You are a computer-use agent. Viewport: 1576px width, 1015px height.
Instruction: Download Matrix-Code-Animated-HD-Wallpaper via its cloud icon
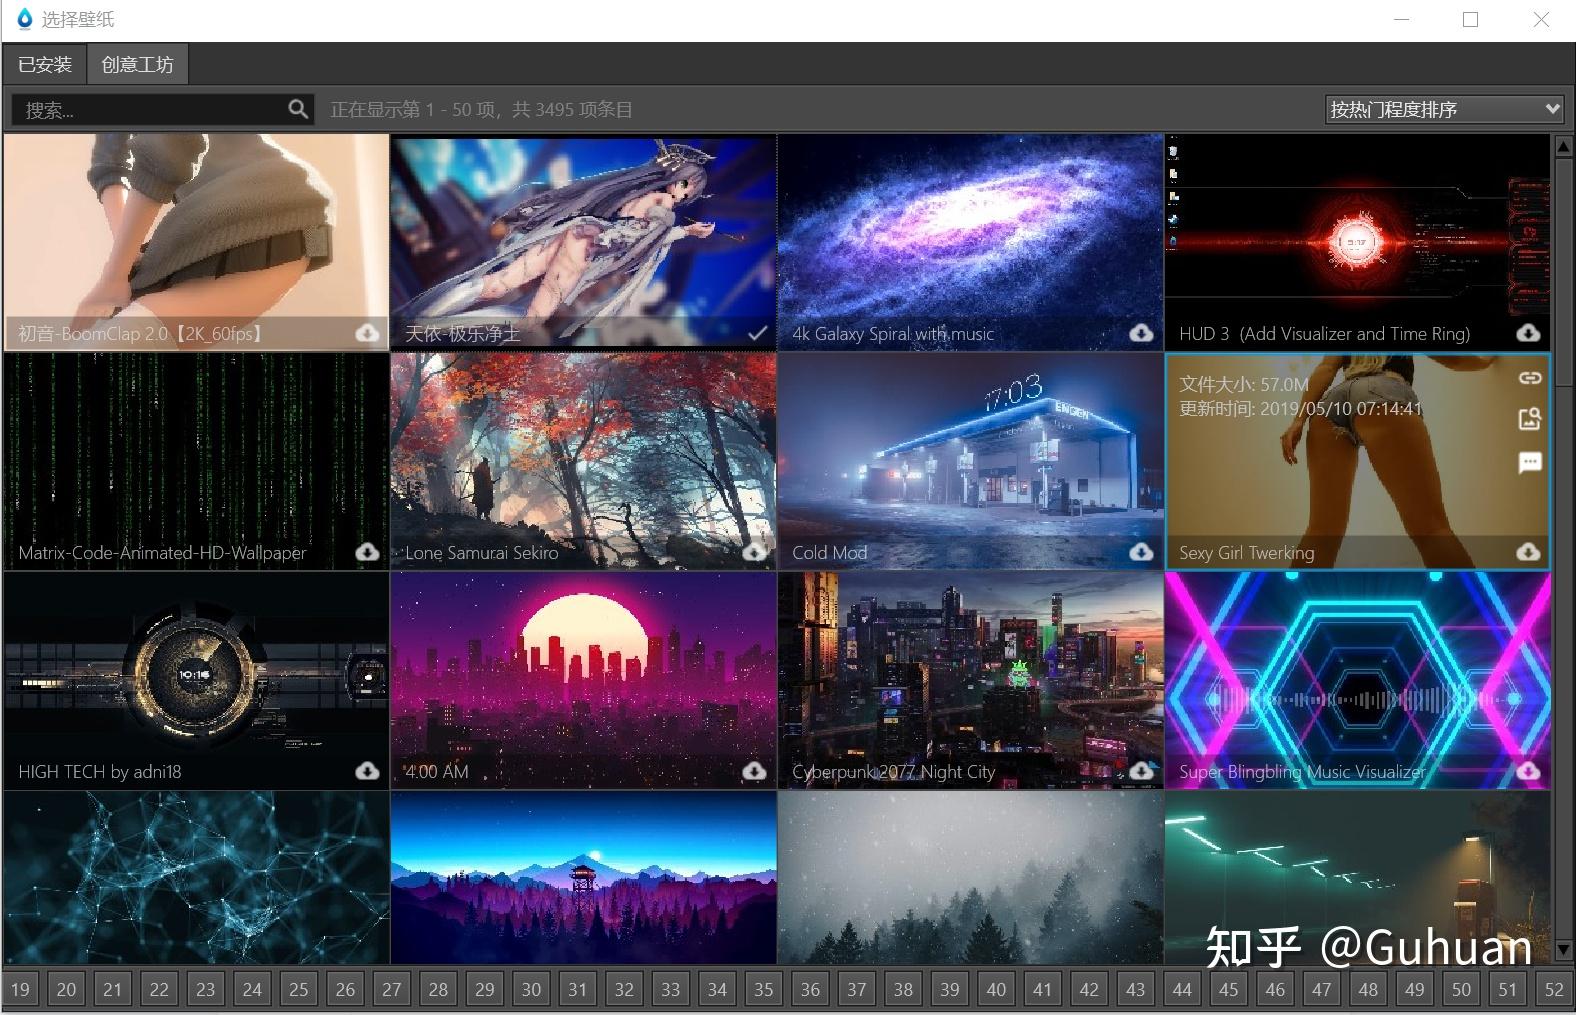(x=367, y=552)
